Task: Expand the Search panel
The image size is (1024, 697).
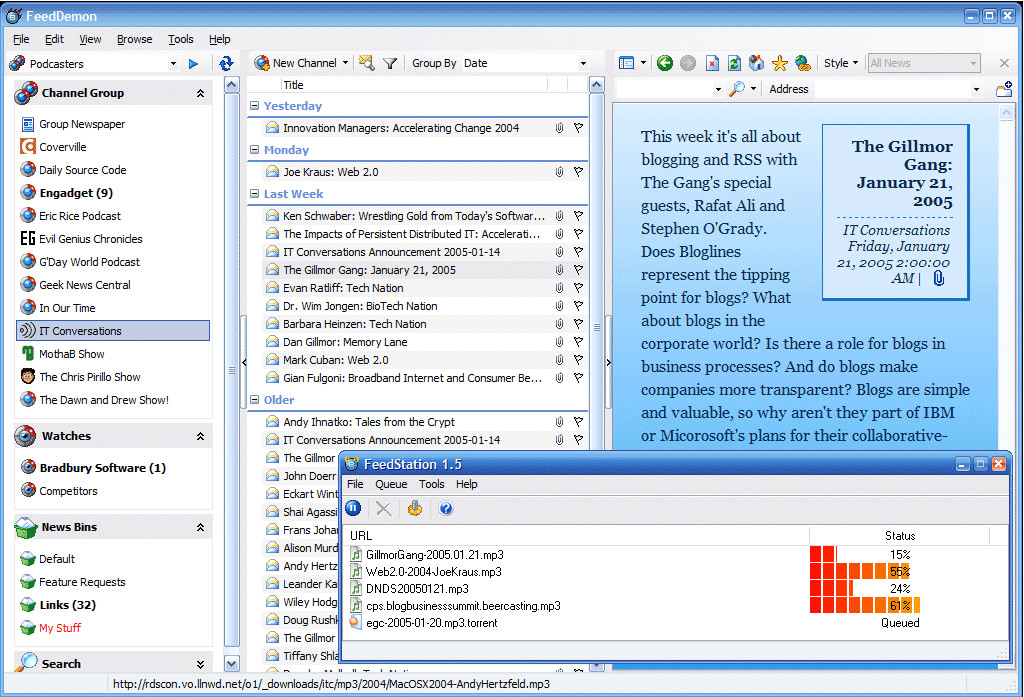Action: [200, 664]
